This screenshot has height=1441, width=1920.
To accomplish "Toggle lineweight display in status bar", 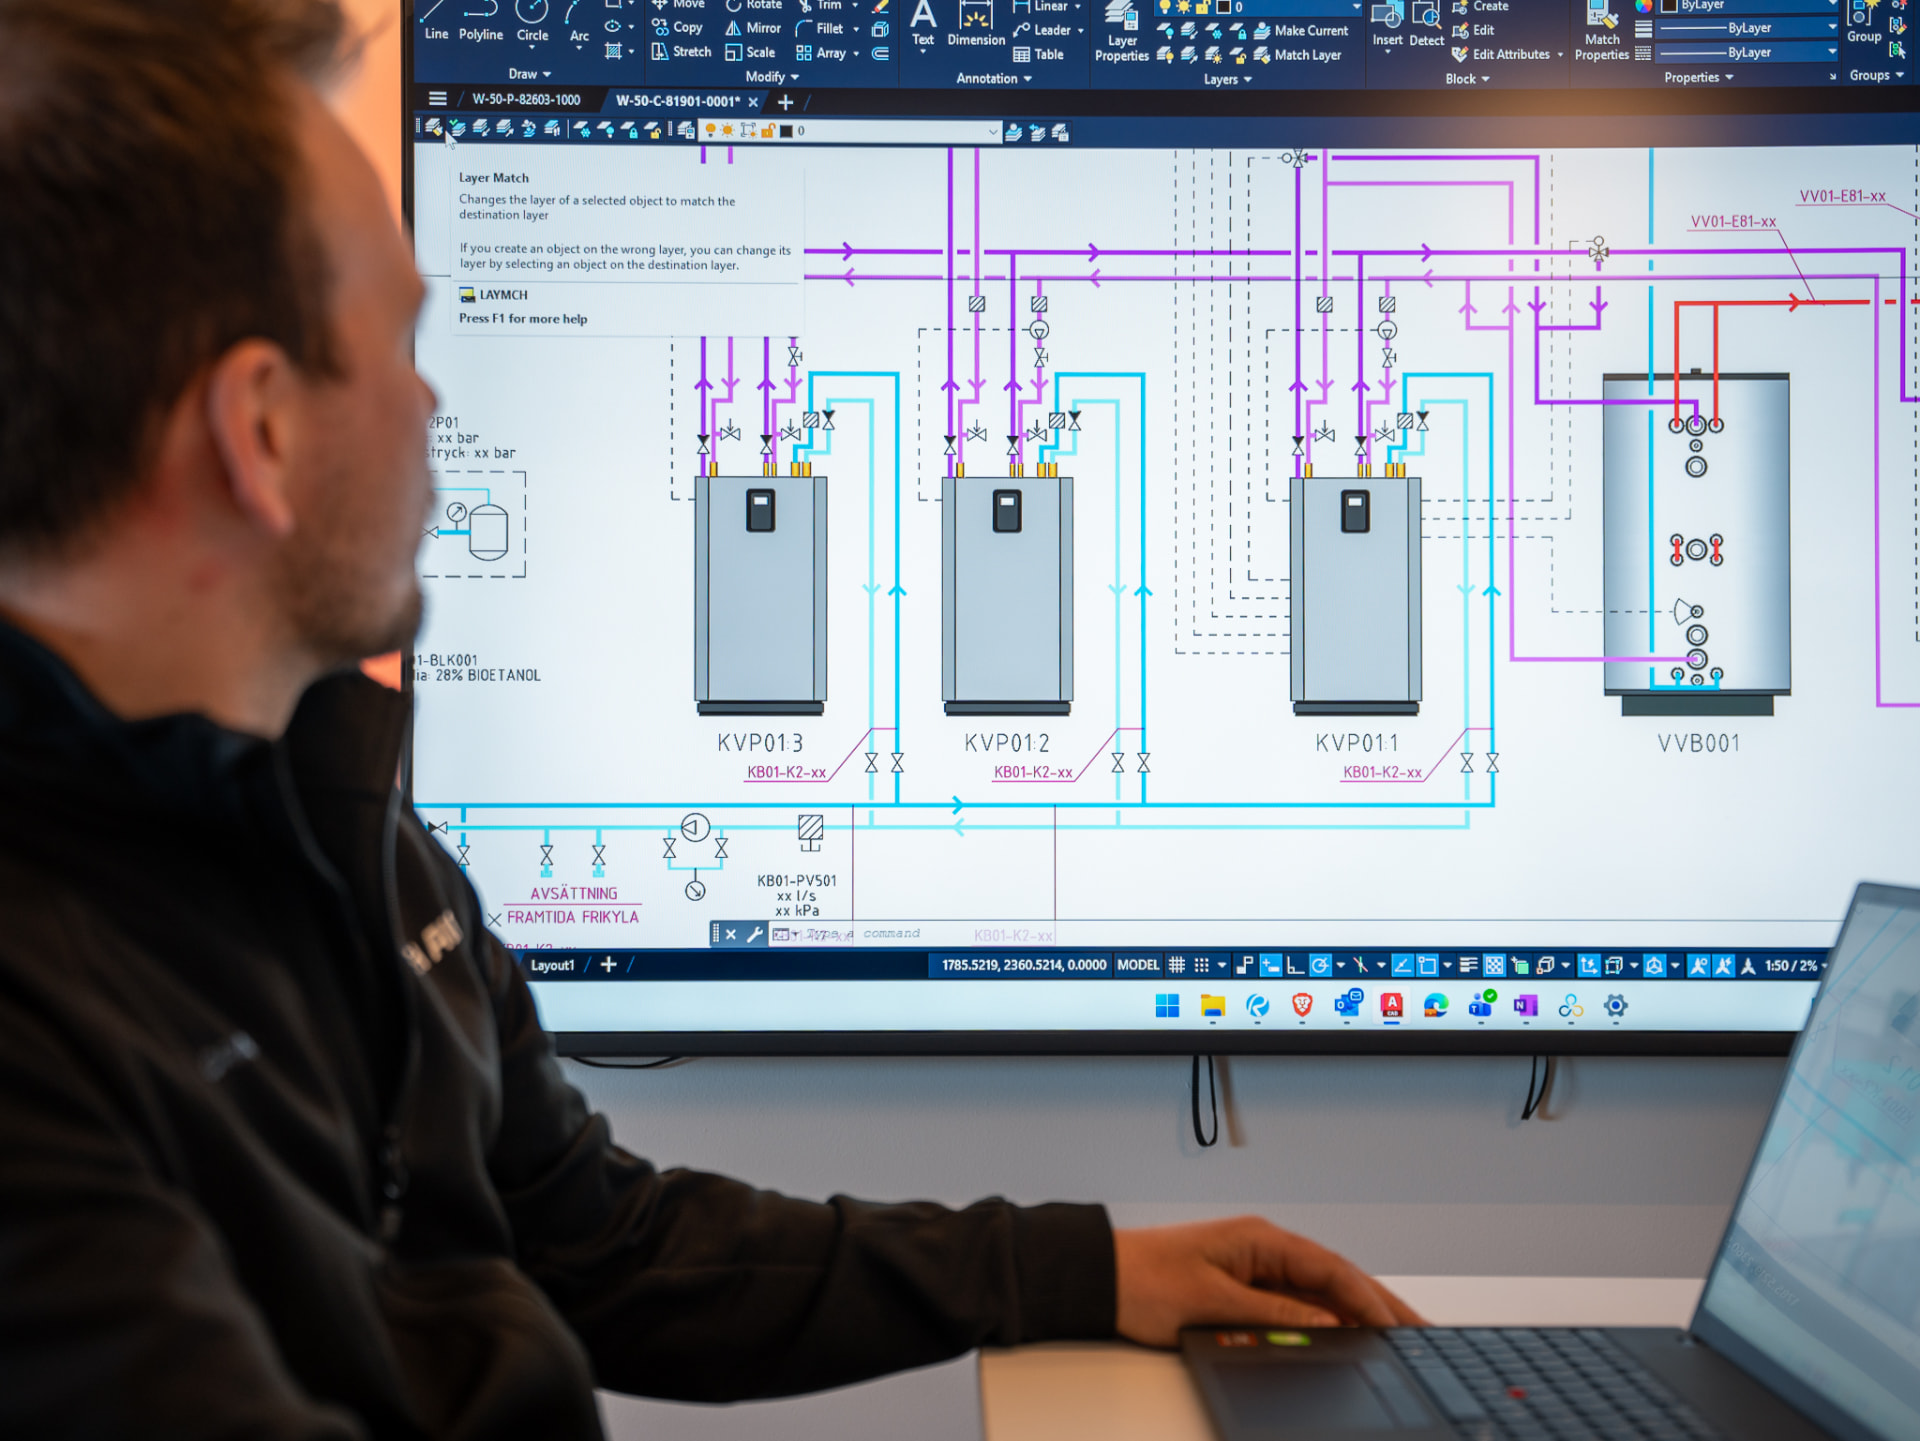I will pyautogui.click(x=1468, y=965).
